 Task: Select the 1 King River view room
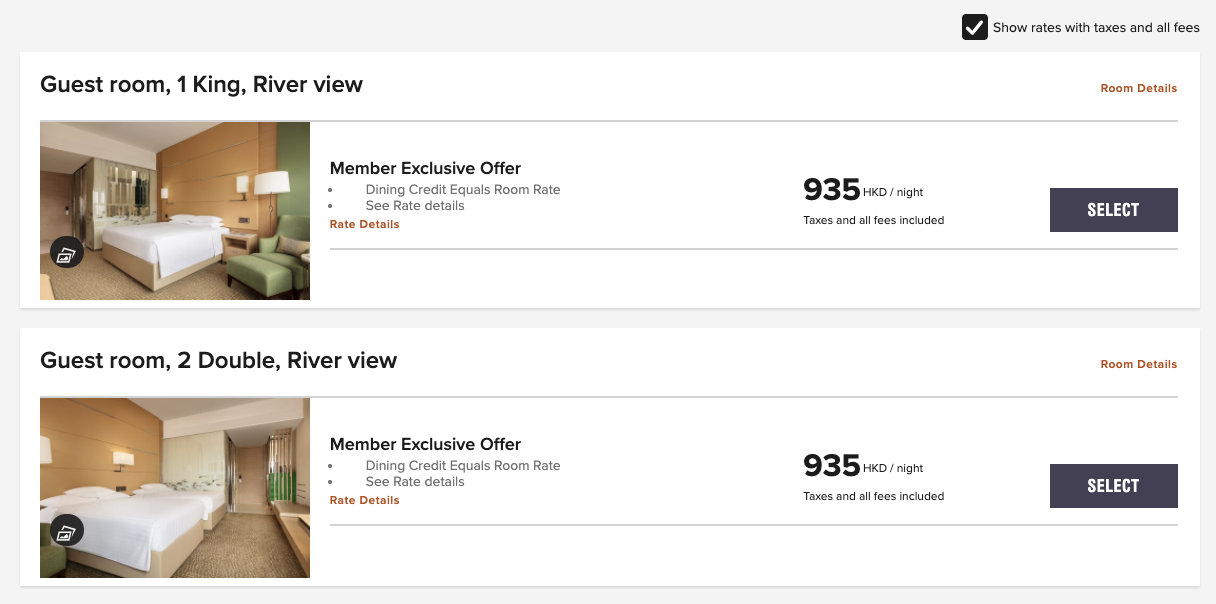[x=1114, y=210]
